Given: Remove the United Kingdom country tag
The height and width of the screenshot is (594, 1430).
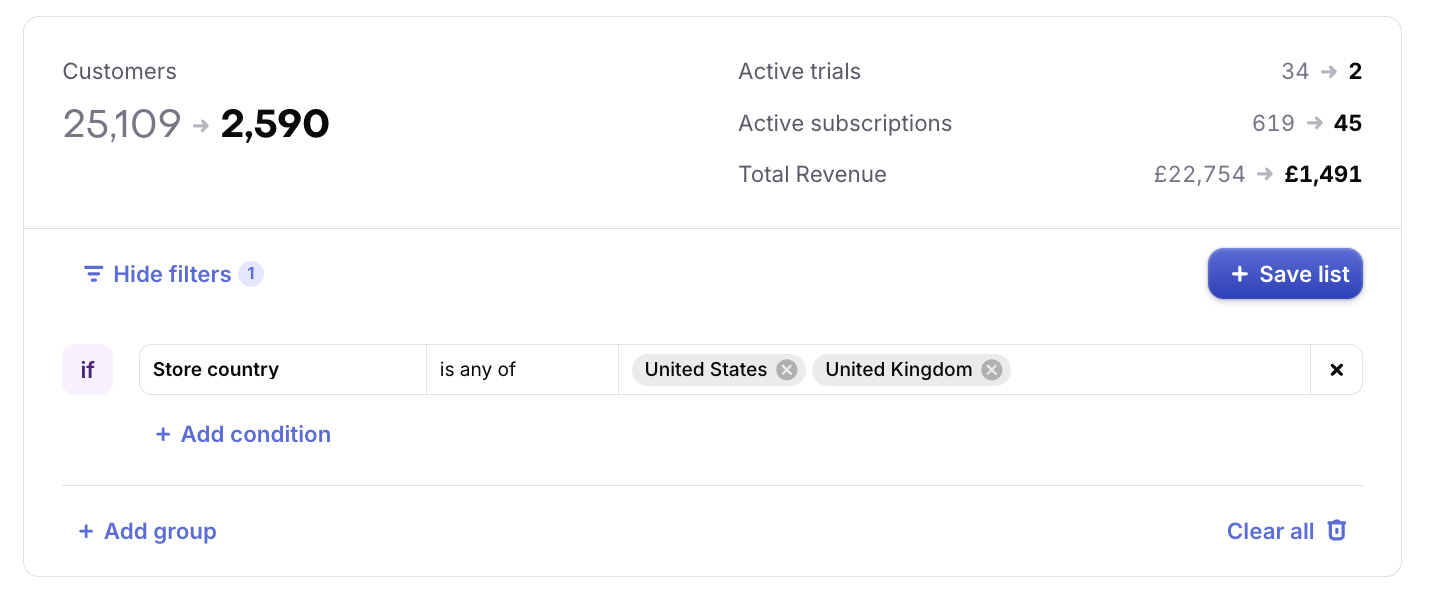Looking at the screenshot, I should pos(992,370).
